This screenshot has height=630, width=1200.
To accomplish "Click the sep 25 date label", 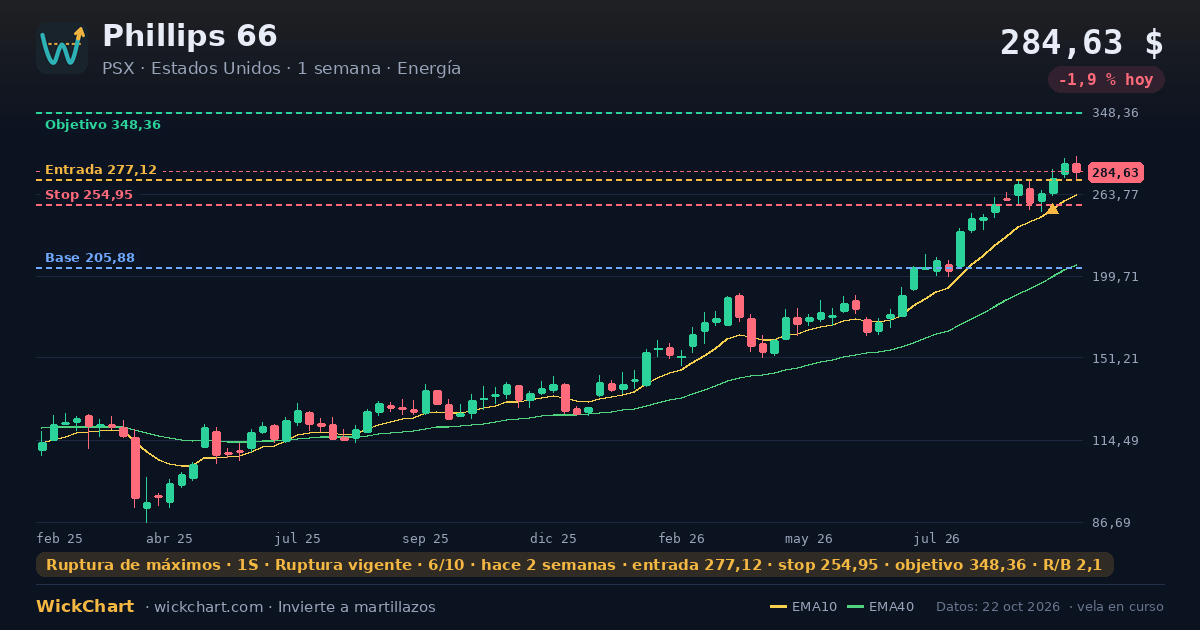I will tap(426, 538).
